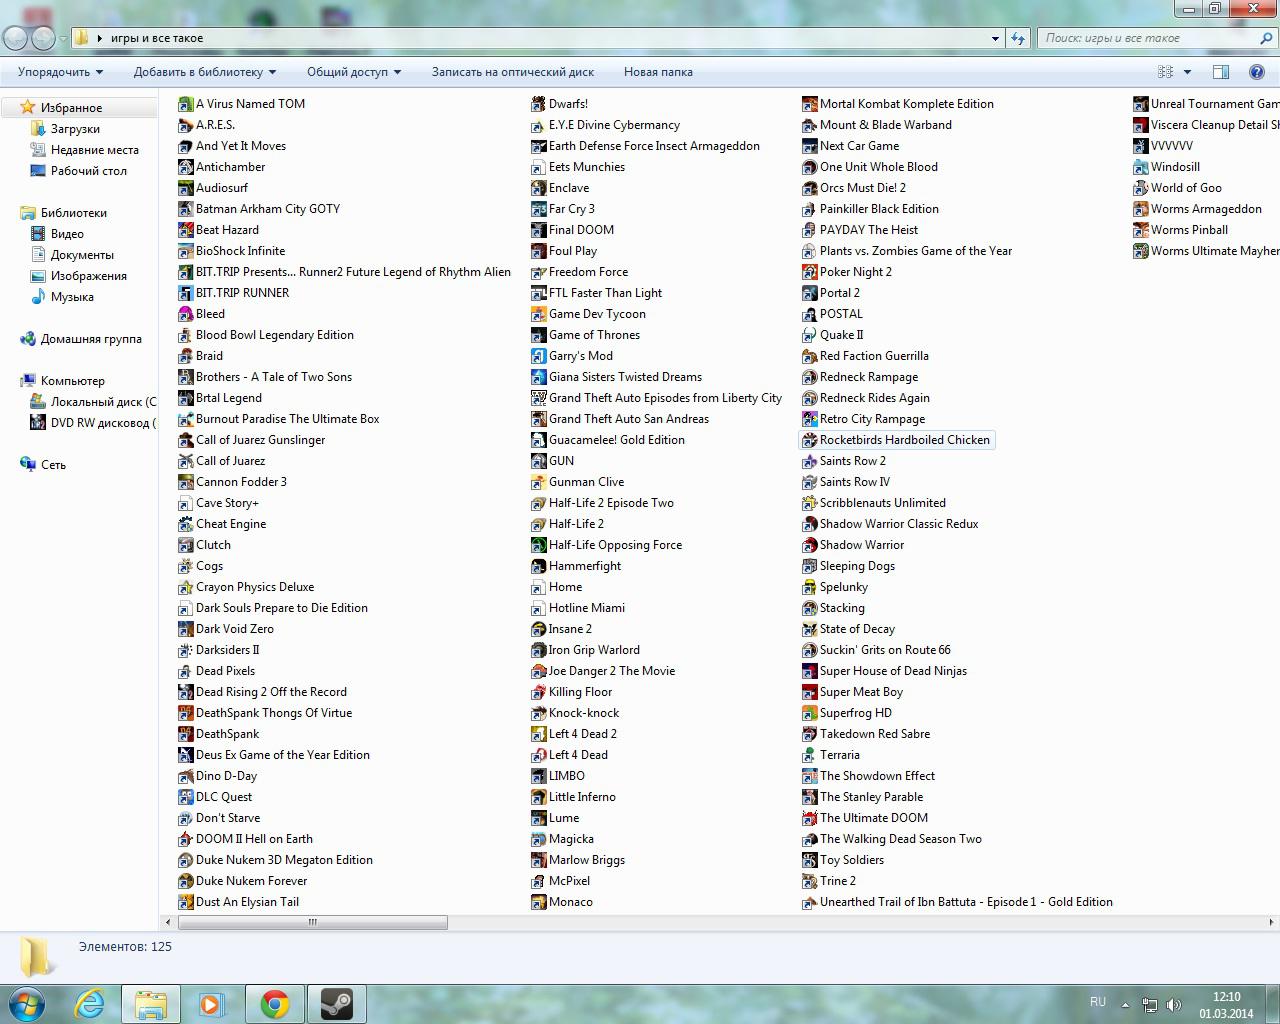This screenshot has height=1024, width=1280.
Task: Click the World of Goo shortcut icon
Action: [1141, 188]
